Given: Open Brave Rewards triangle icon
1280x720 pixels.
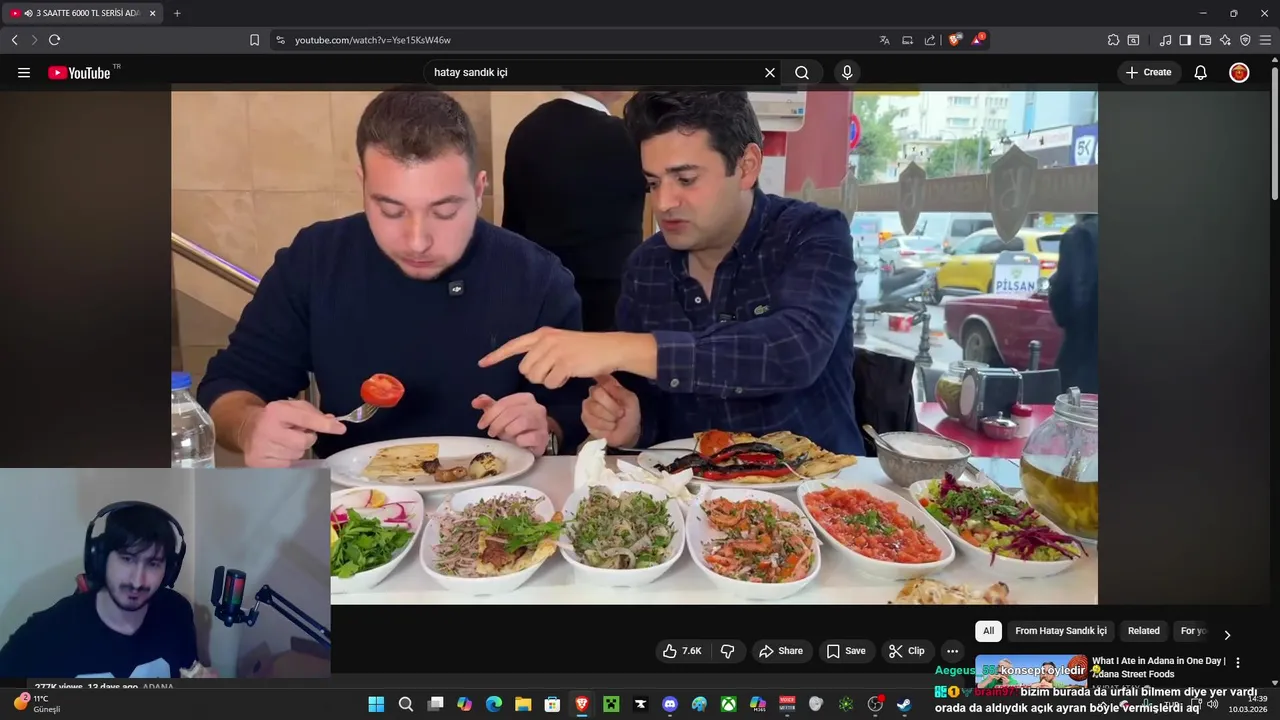Looking at the screenshot, I should click(978, 40).
